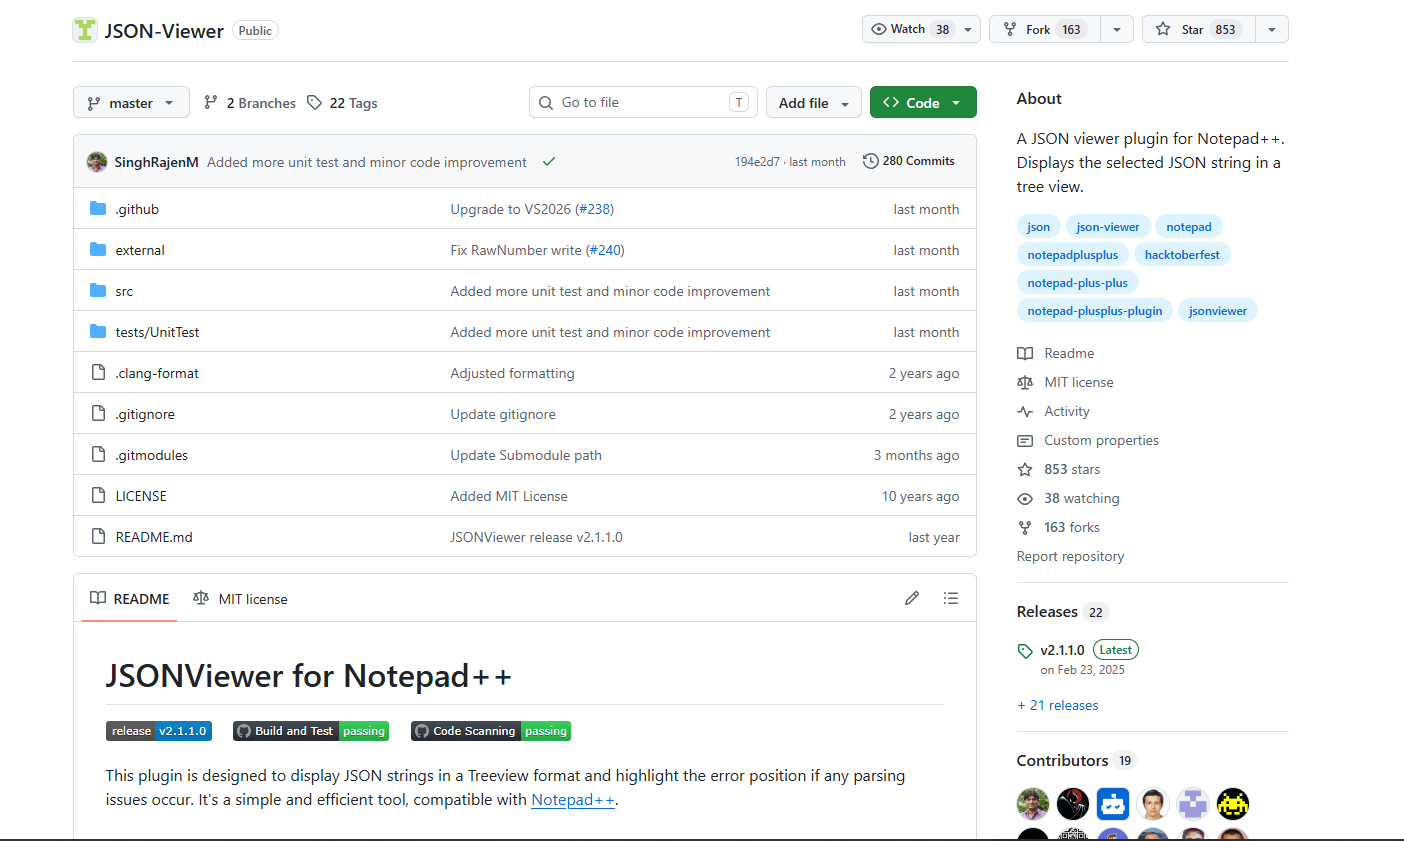Open the master branch selector dropdown
Image resolution: width=1404 pixels, height=841 pixels.
tap(131, 102)
